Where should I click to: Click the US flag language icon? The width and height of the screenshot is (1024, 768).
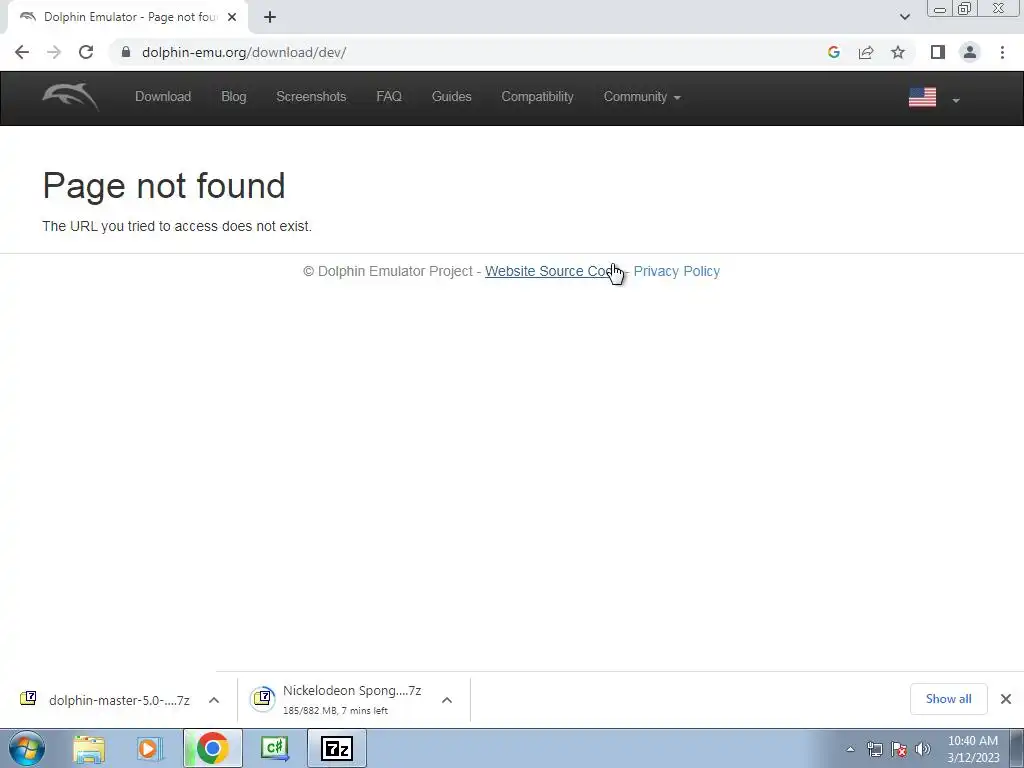922,97
